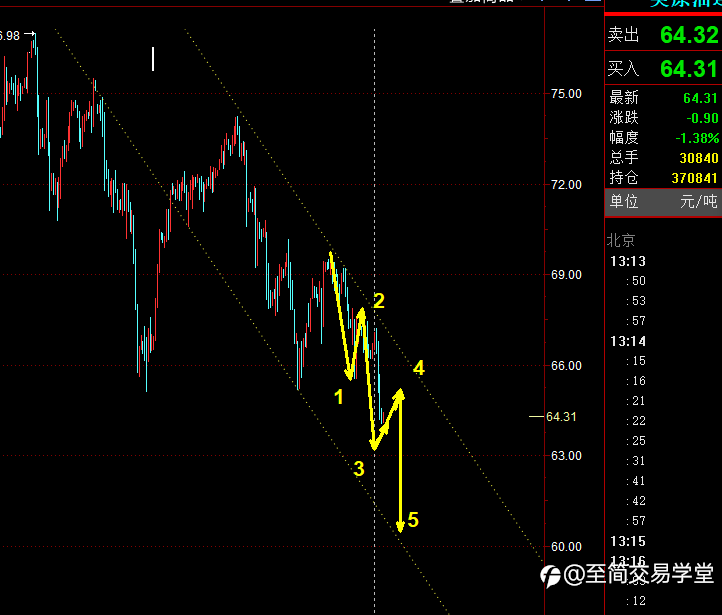The image size is (722, 615).
Task: Click the 60.00 price axis label
Action: click(x=566, y=547)
